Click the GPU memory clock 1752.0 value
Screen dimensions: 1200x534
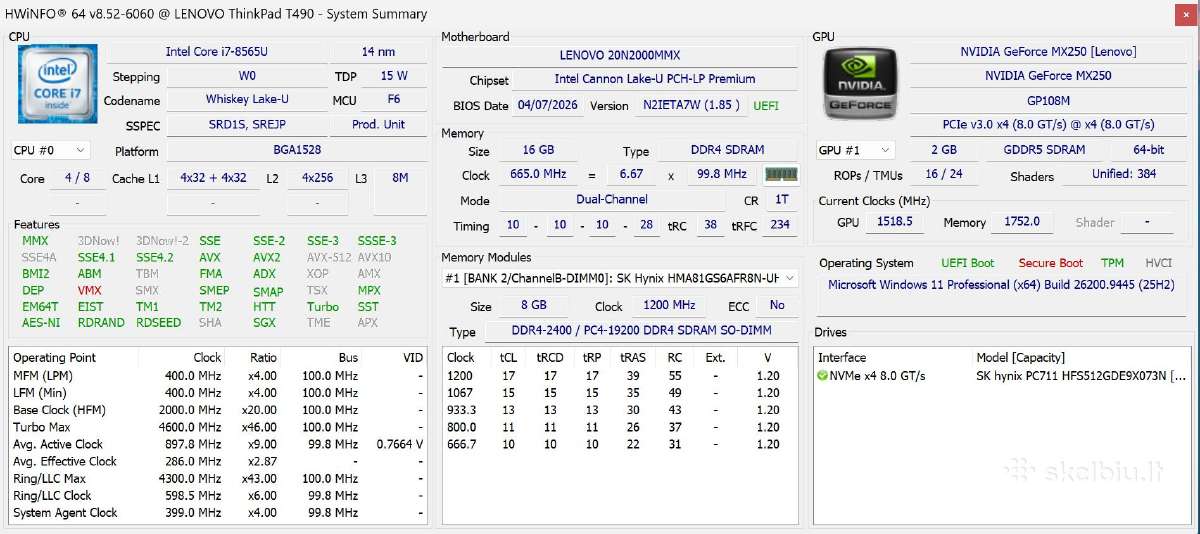[1020, 221]
